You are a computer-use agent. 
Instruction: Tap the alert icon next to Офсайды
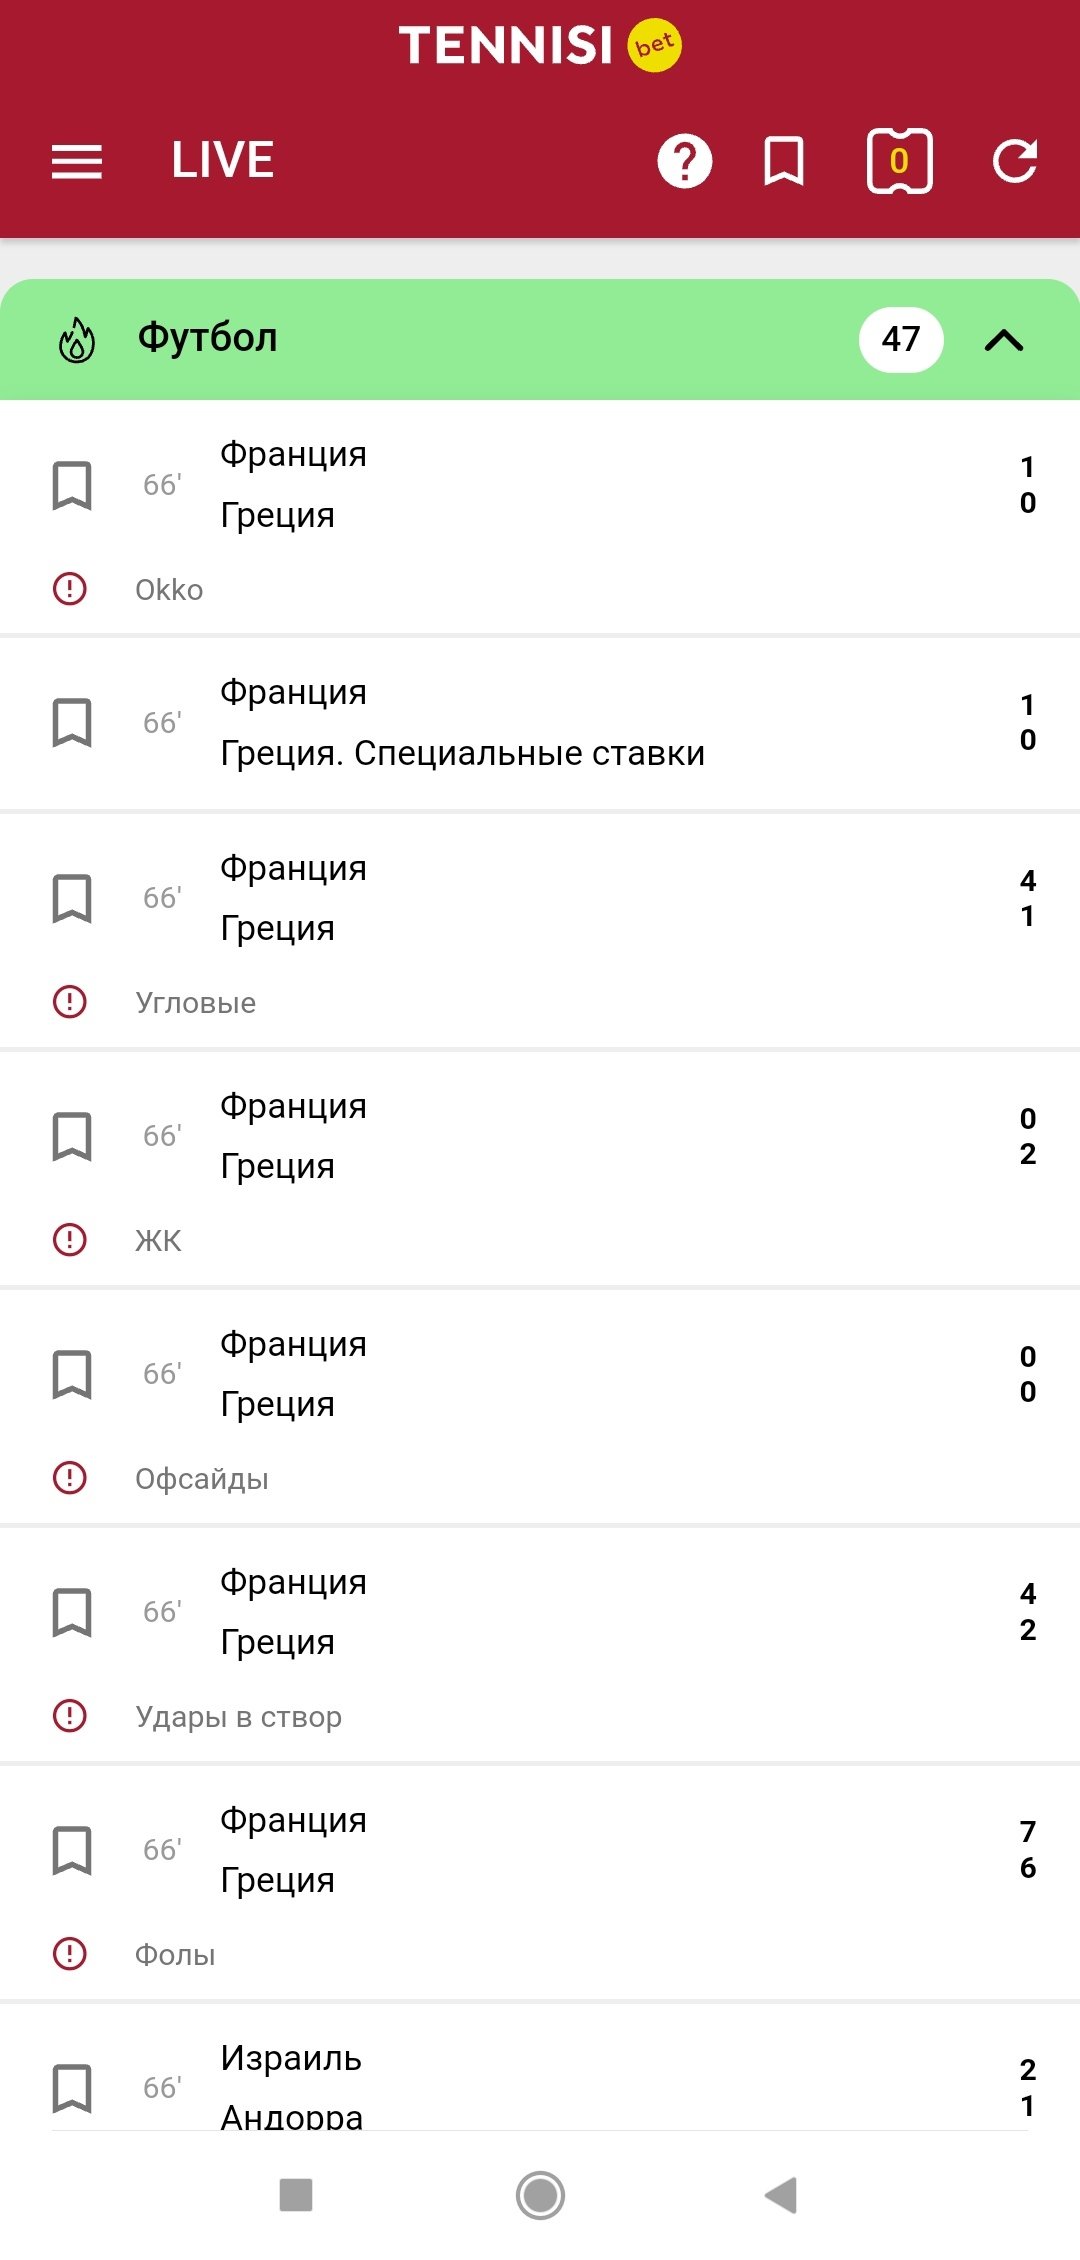(x=70, y=1478)
